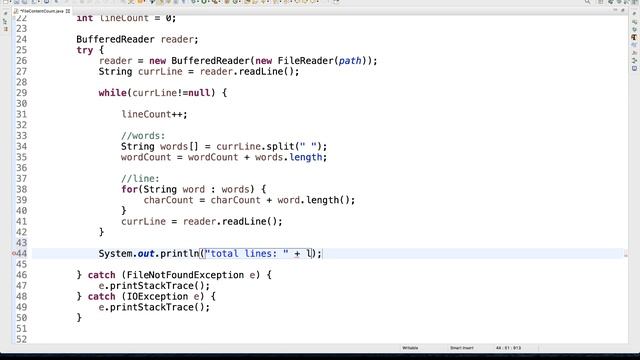Click the bottom square icon in the right side bar
The image size is (640, 360).
coord(634,68)
